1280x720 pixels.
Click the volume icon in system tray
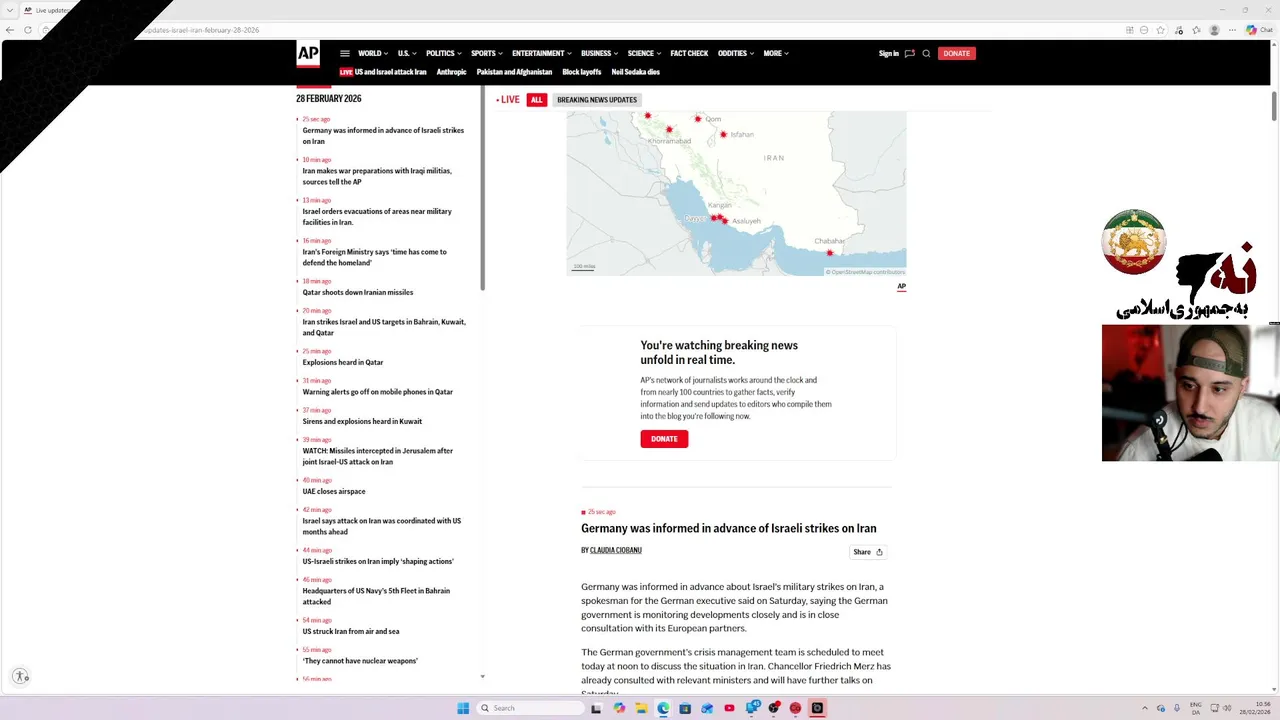click(1227, 708)
